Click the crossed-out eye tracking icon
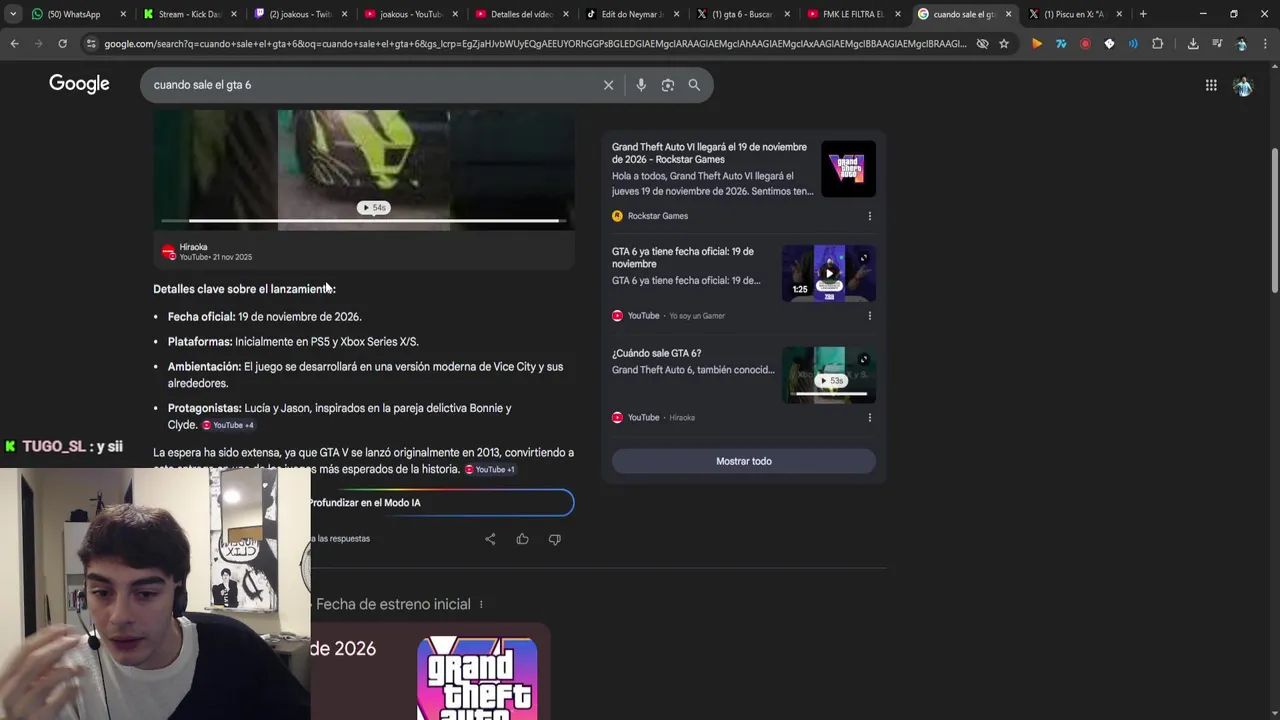The image size is (1280, 720). [x=982, y=44]
